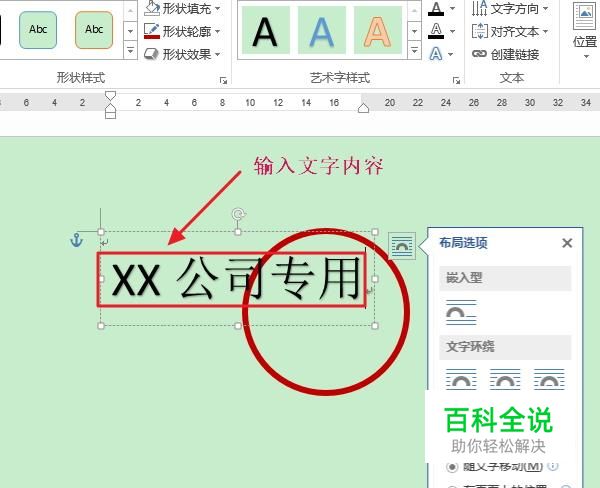This screenshot has height=488, width=600.
Task: Click the top-left resize handle of text box
Action: click(x=101, y=232)
